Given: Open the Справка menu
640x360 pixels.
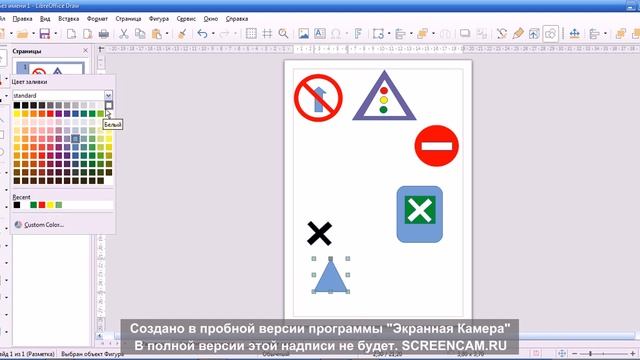Looking at the screenshot, I should pyautogui.click(x=237, y=19).
